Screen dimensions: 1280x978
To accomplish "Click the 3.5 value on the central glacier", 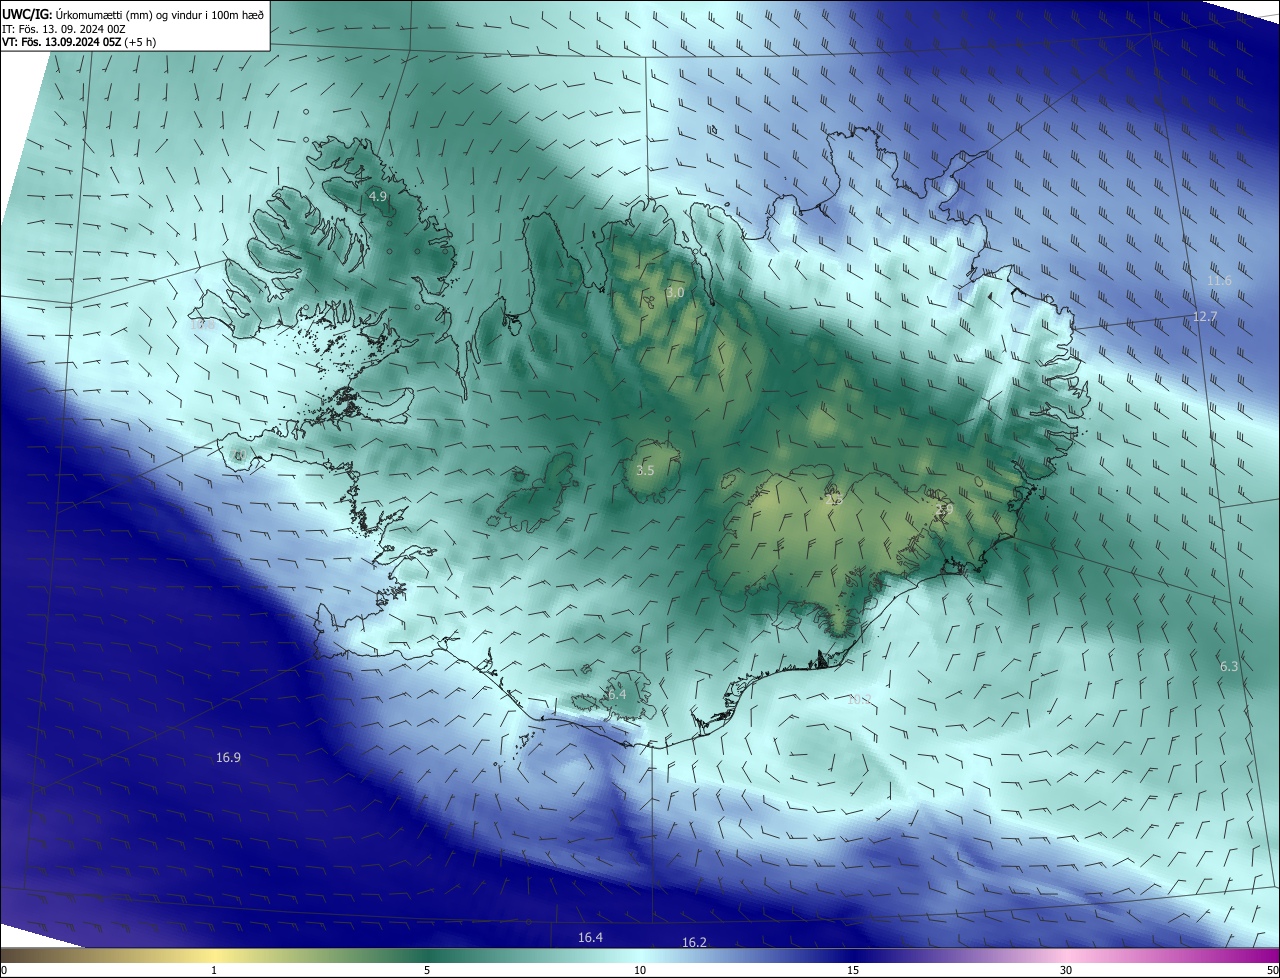I will pyautogui.click(x=645, y=470).
